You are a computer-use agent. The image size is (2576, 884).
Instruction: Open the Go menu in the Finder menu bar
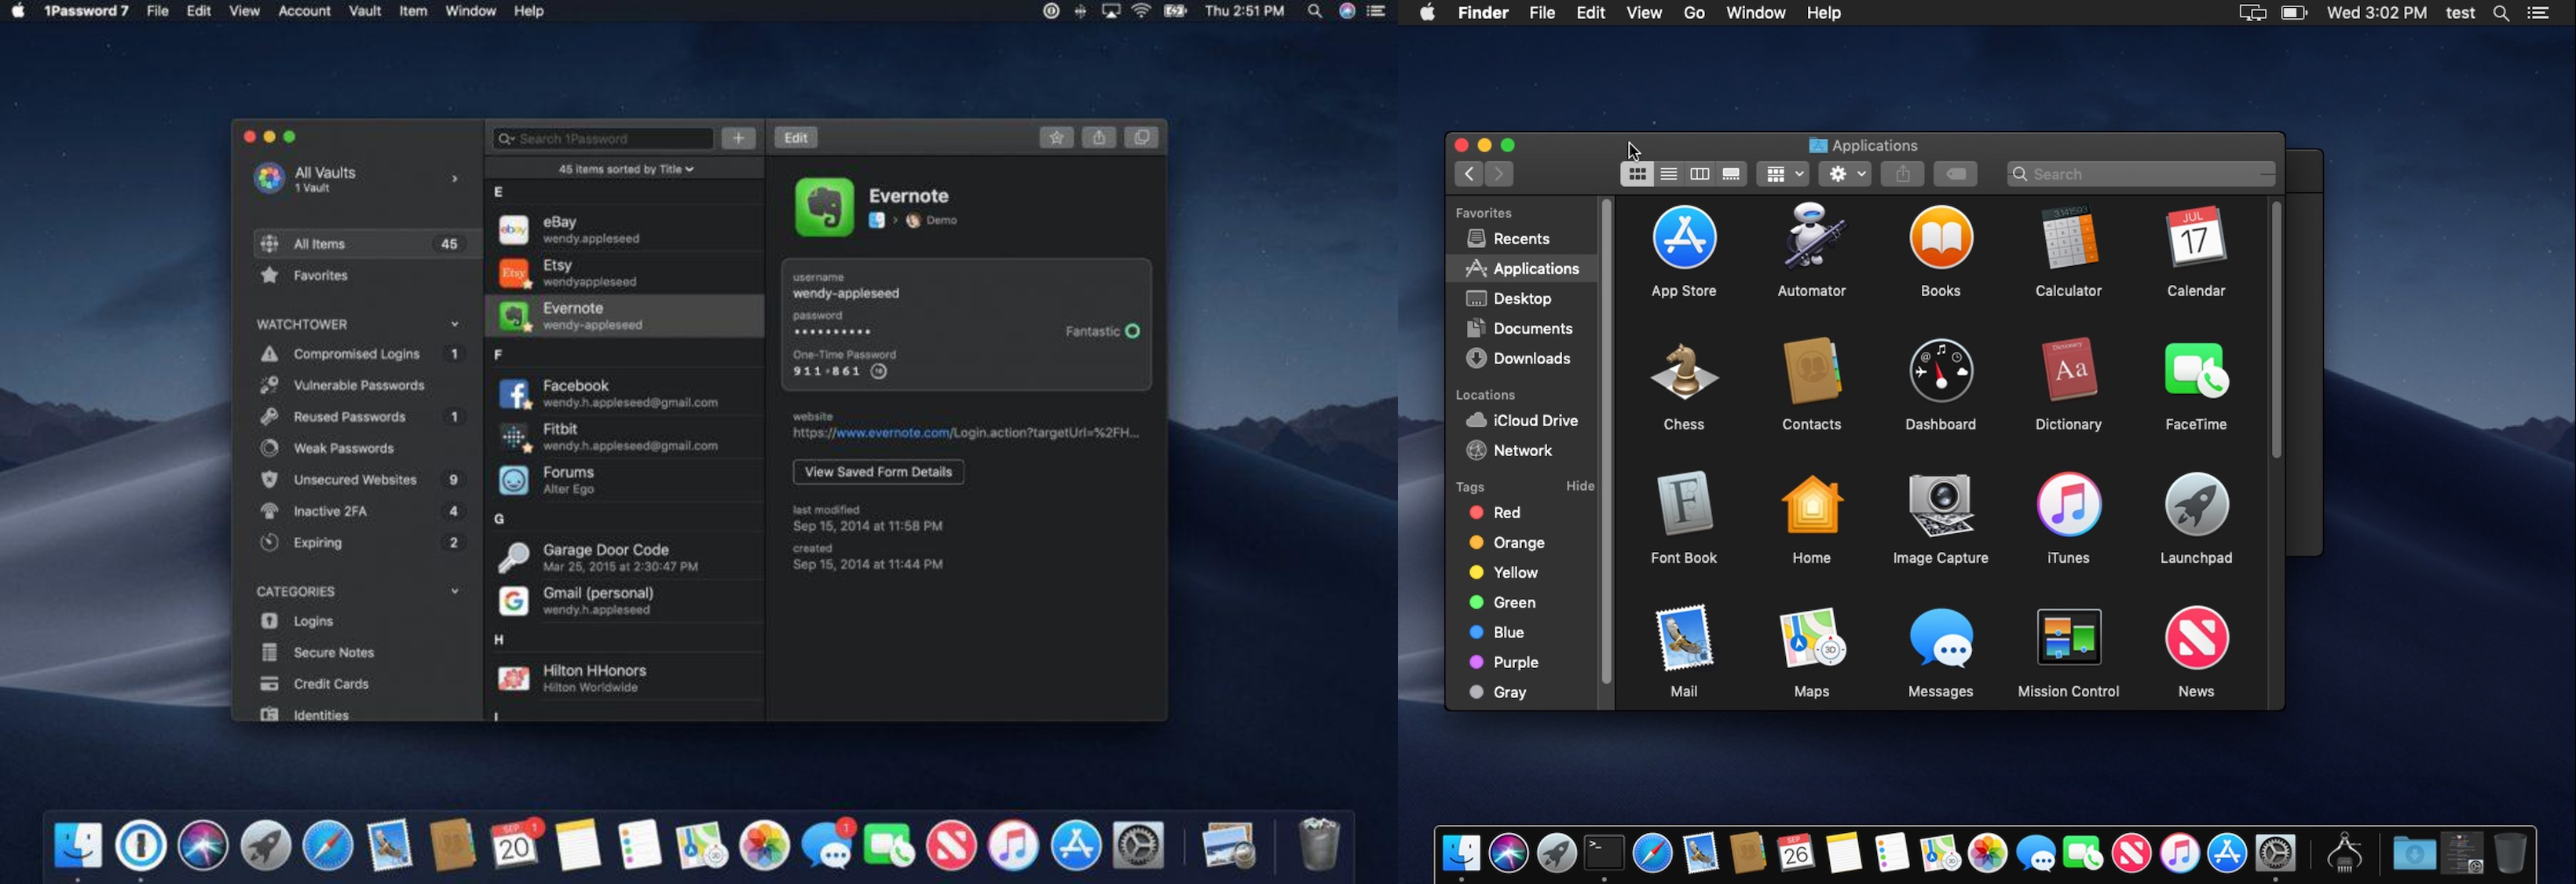tap(1694, 13)
